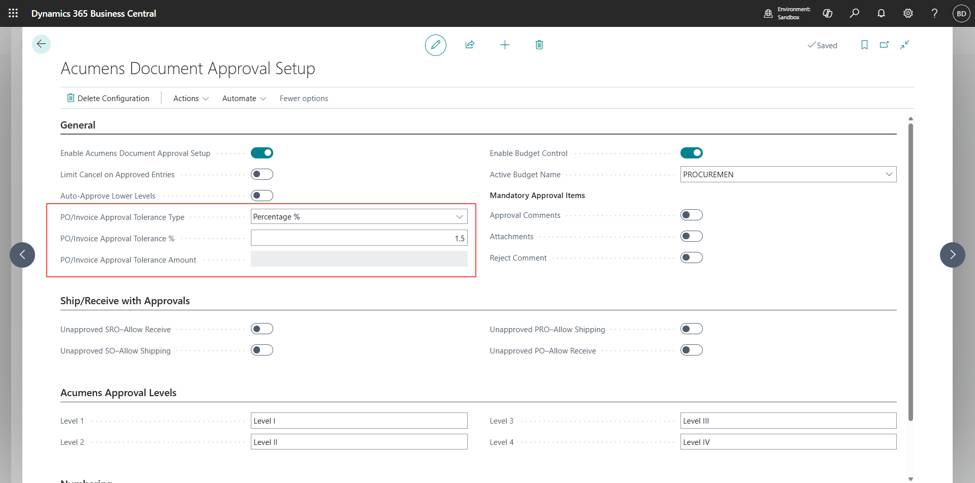Toggle Unapproved PRO–Allow Shipping
The width and height of the screenshot is (975, 483).
tap(691, 329)
